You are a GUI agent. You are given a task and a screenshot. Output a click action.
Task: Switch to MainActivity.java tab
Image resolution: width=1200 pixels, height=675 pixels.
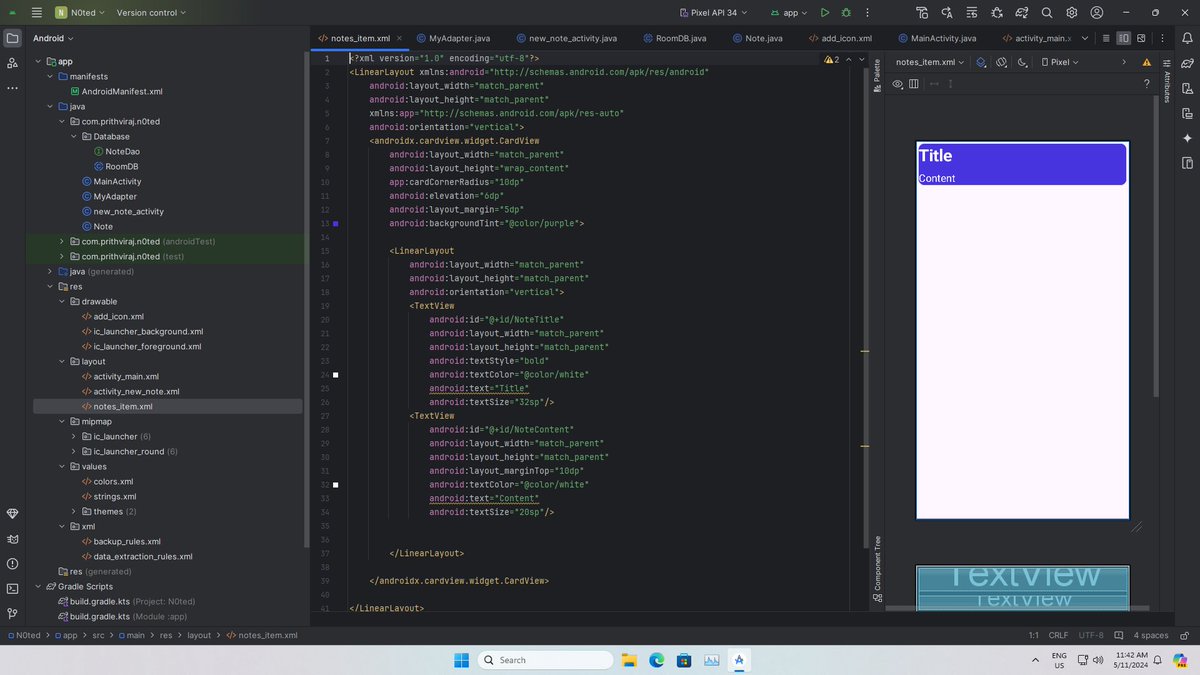936,38
